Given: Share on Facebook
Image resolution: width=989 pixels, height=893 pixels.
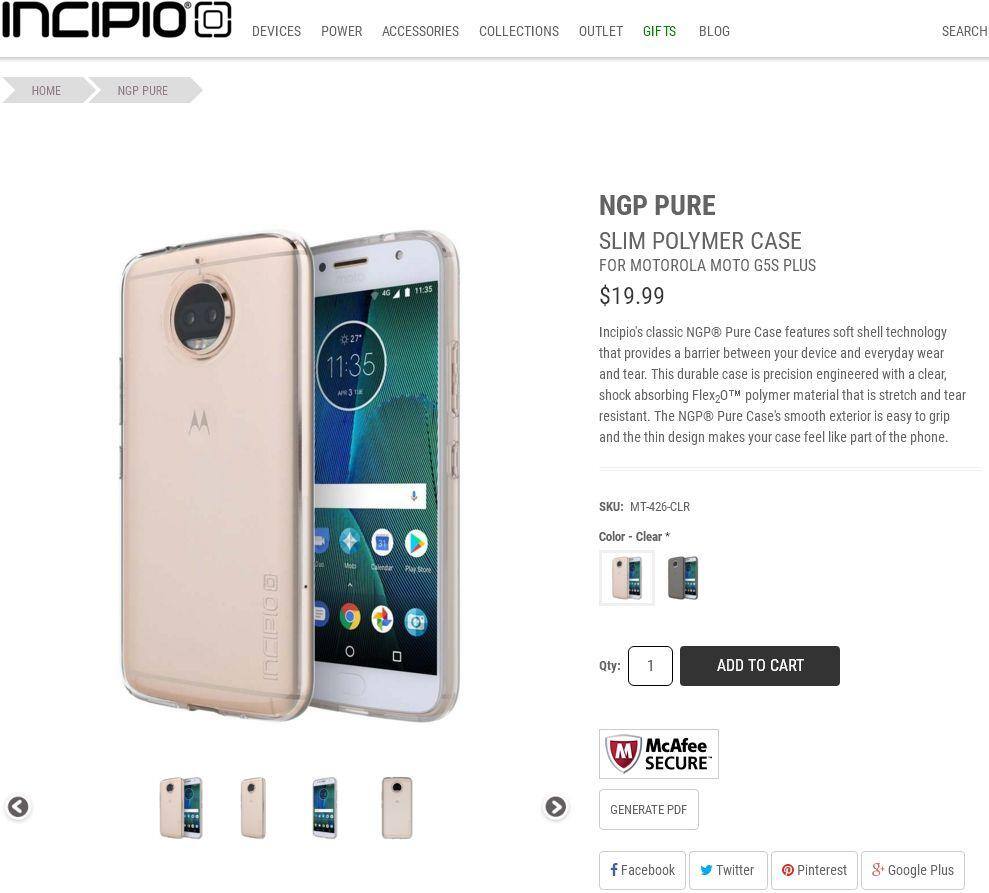Looking at the screenshot, I should point(642,870).
